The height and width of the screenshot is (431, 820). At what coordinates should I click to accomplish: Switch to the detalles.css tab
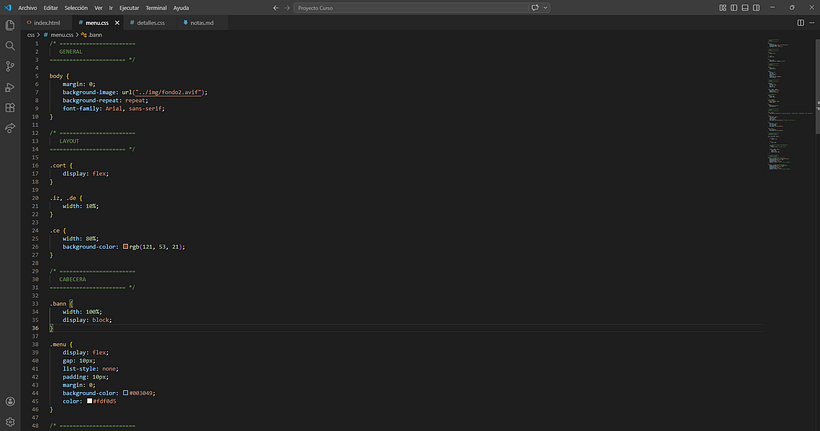151,22
